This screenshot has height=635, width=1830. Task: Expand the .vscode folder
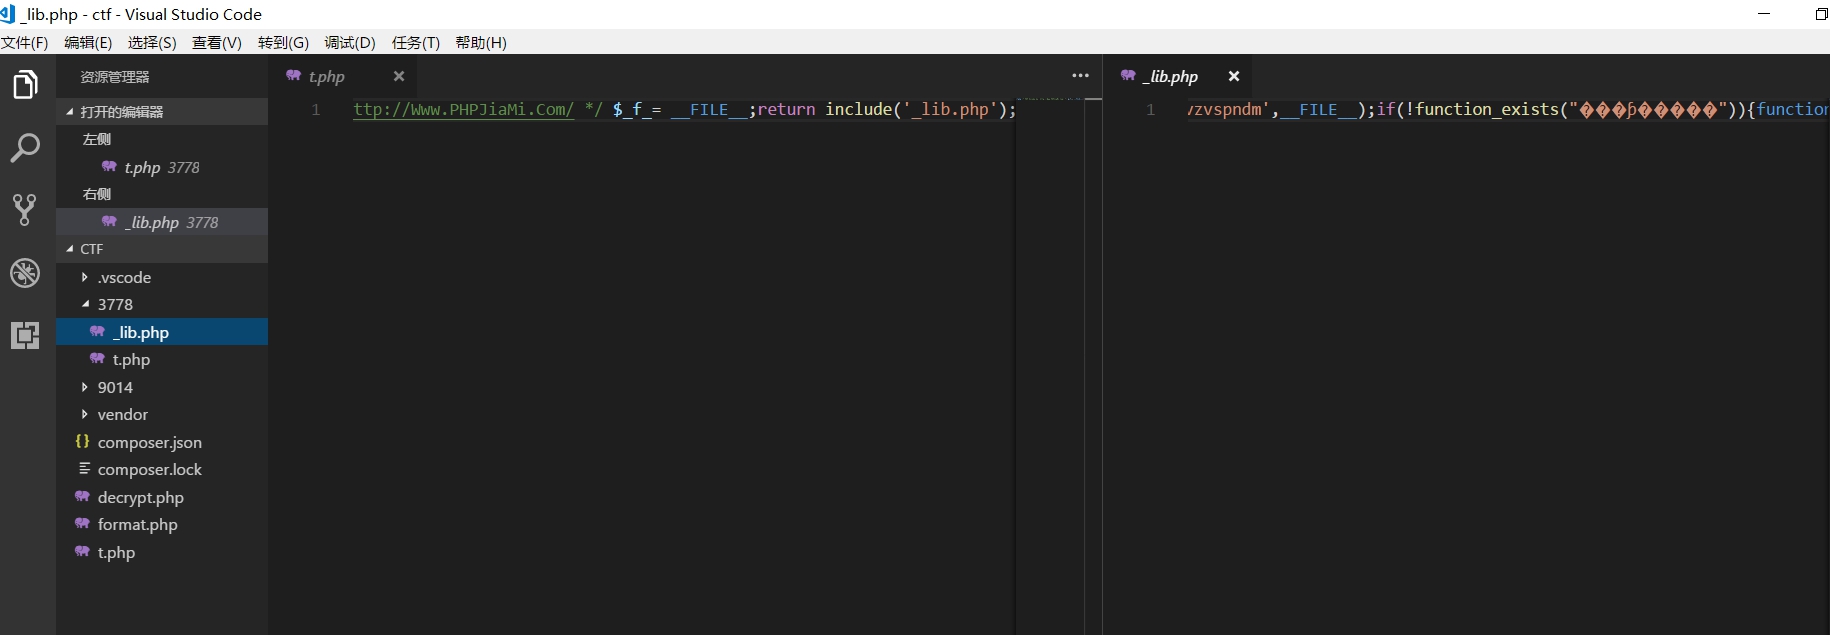click(x=162, y=277)
